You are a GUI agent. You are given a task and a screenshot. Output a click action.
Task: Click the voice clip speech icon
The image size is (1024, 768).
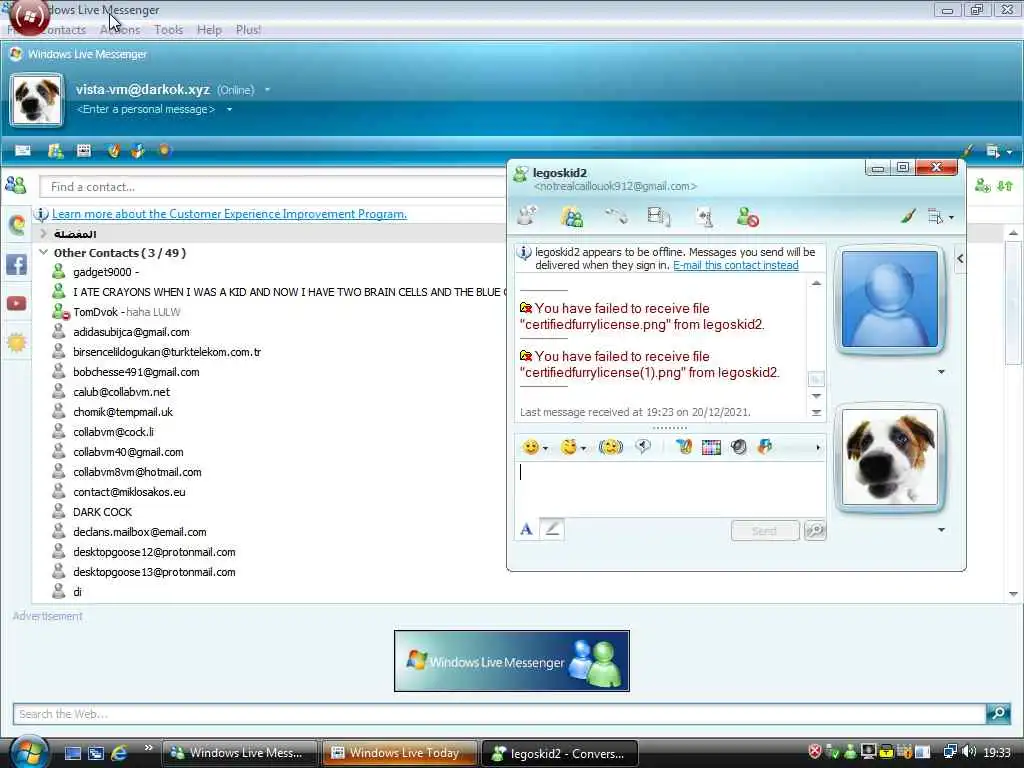point(643,447)
